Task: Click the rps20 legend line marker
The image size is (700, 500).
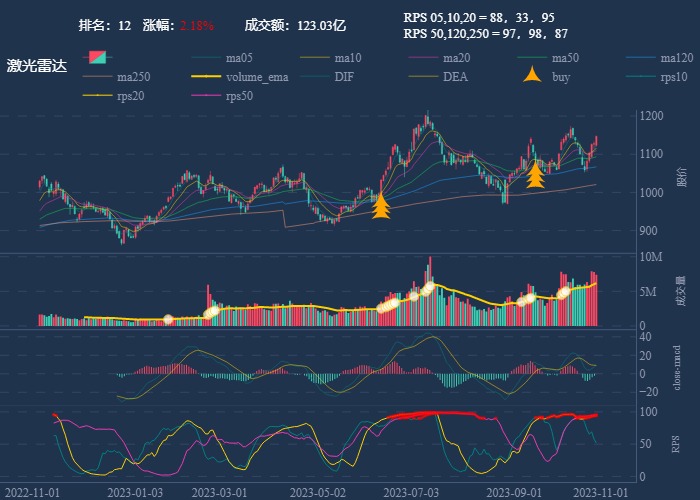Action: pos(96,96)
